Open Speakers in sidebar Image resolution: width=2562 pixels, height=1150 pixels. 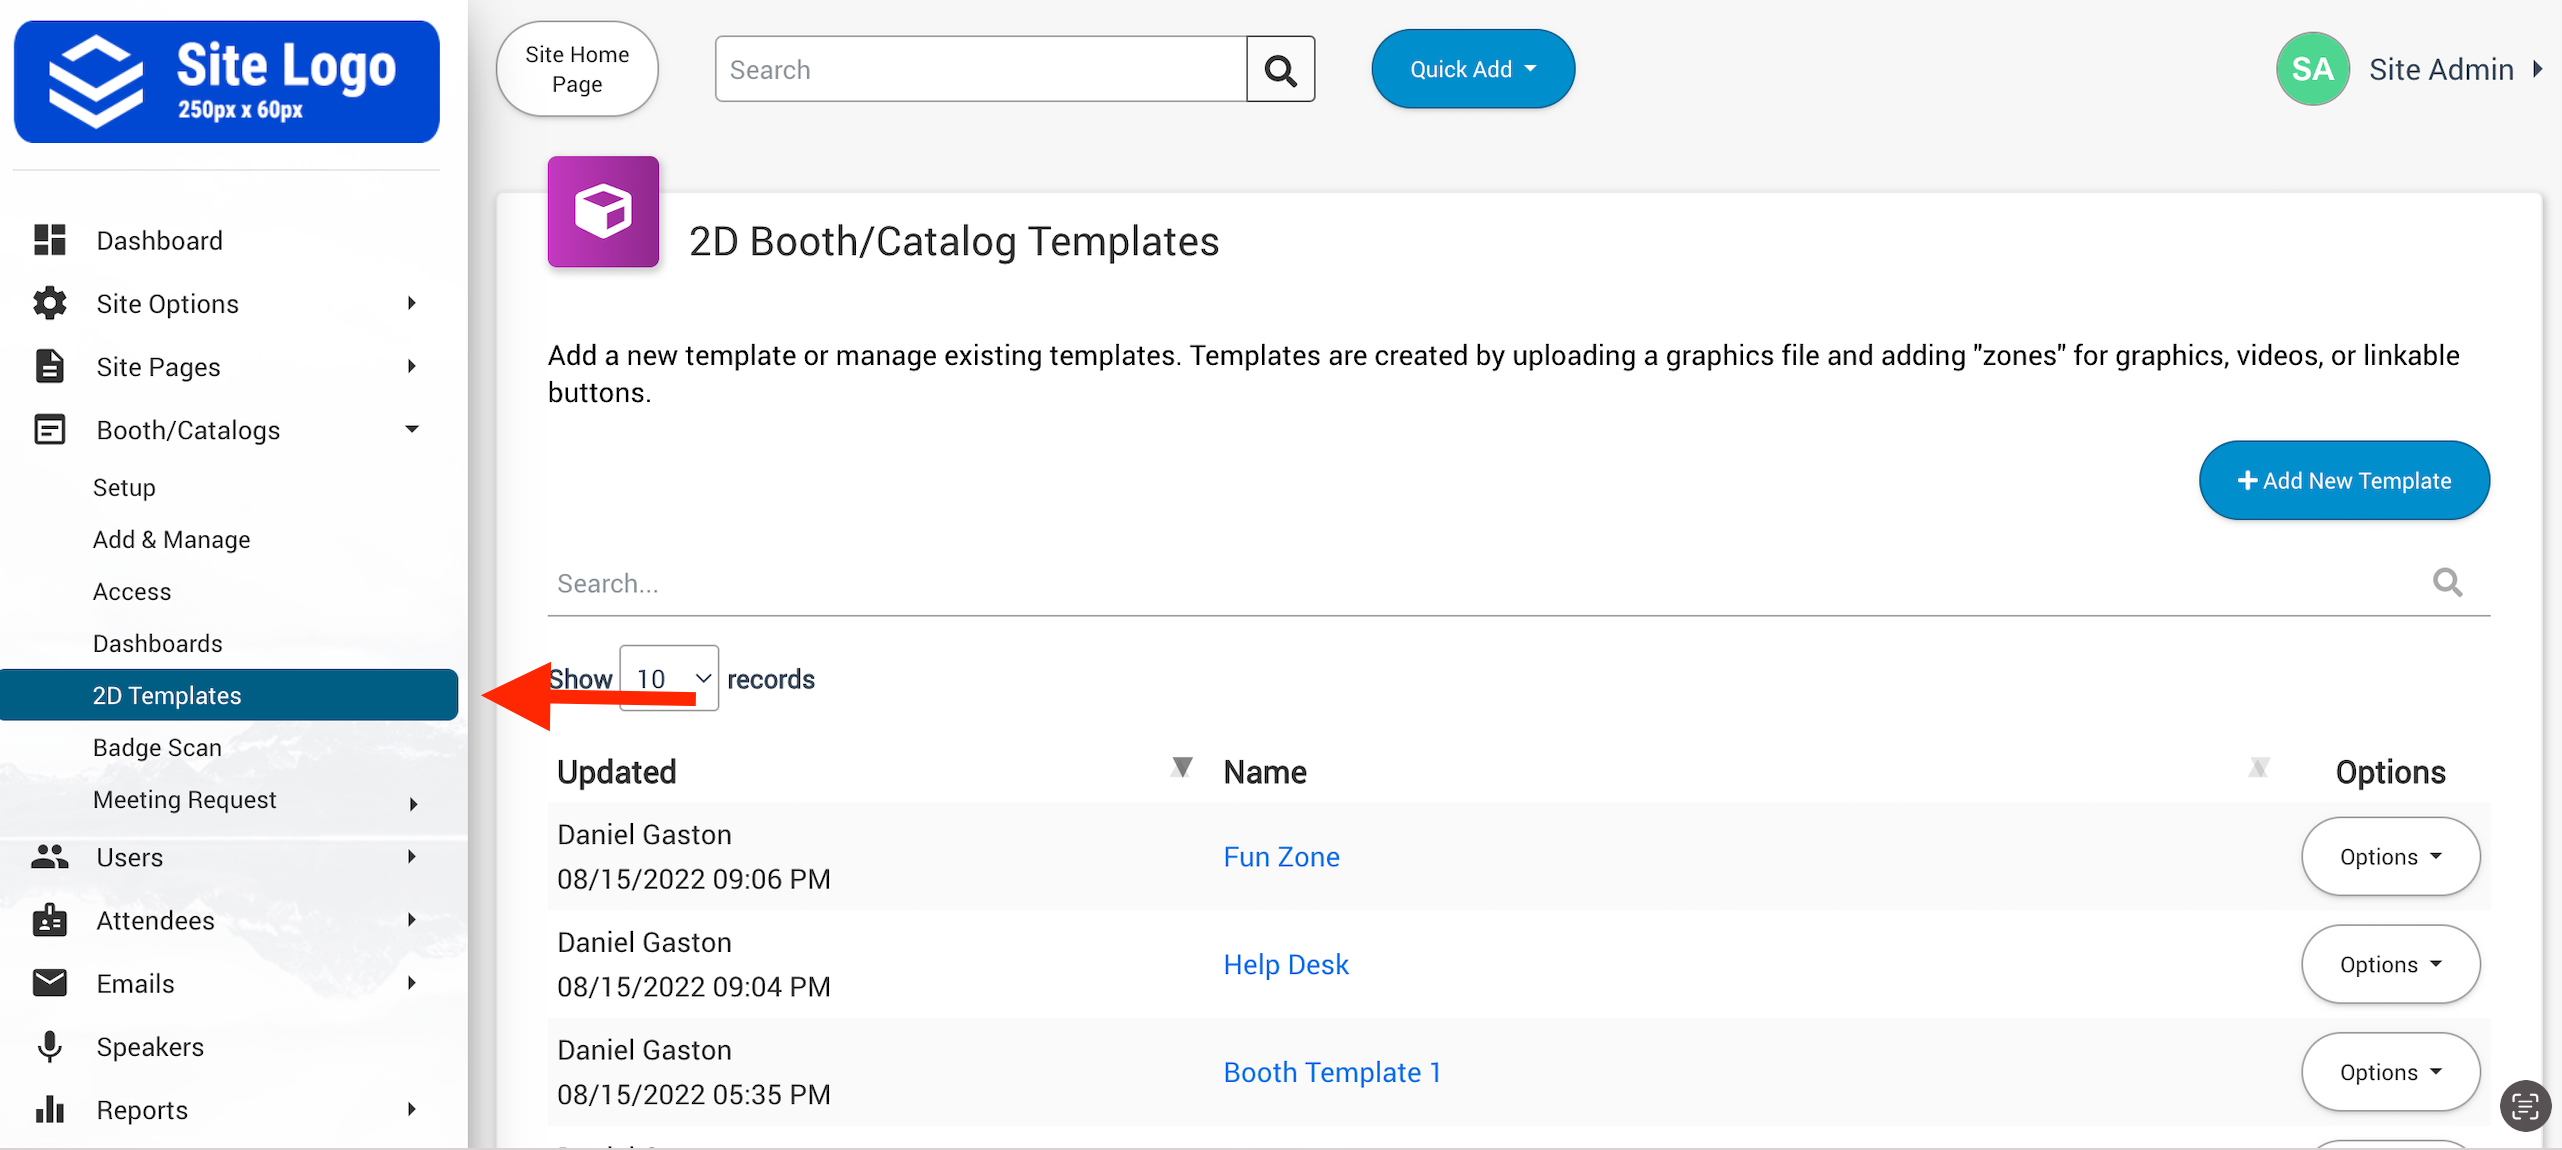pos(150,1046)
